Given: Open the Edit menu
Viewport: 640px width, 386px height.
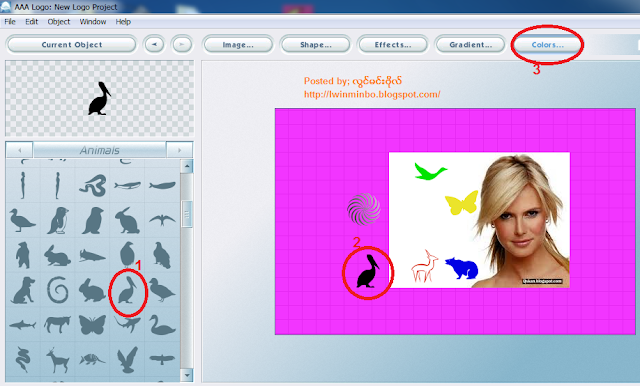Looking at the screenshot, I should (x=31, y=22).
